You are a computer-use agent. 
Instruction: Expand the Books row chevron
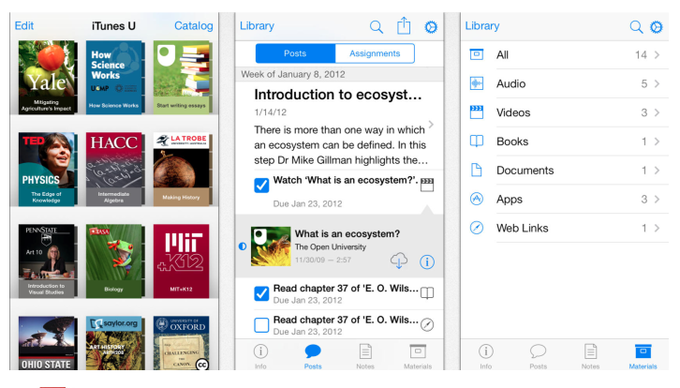pyautogui.click(x=657, y=141)
